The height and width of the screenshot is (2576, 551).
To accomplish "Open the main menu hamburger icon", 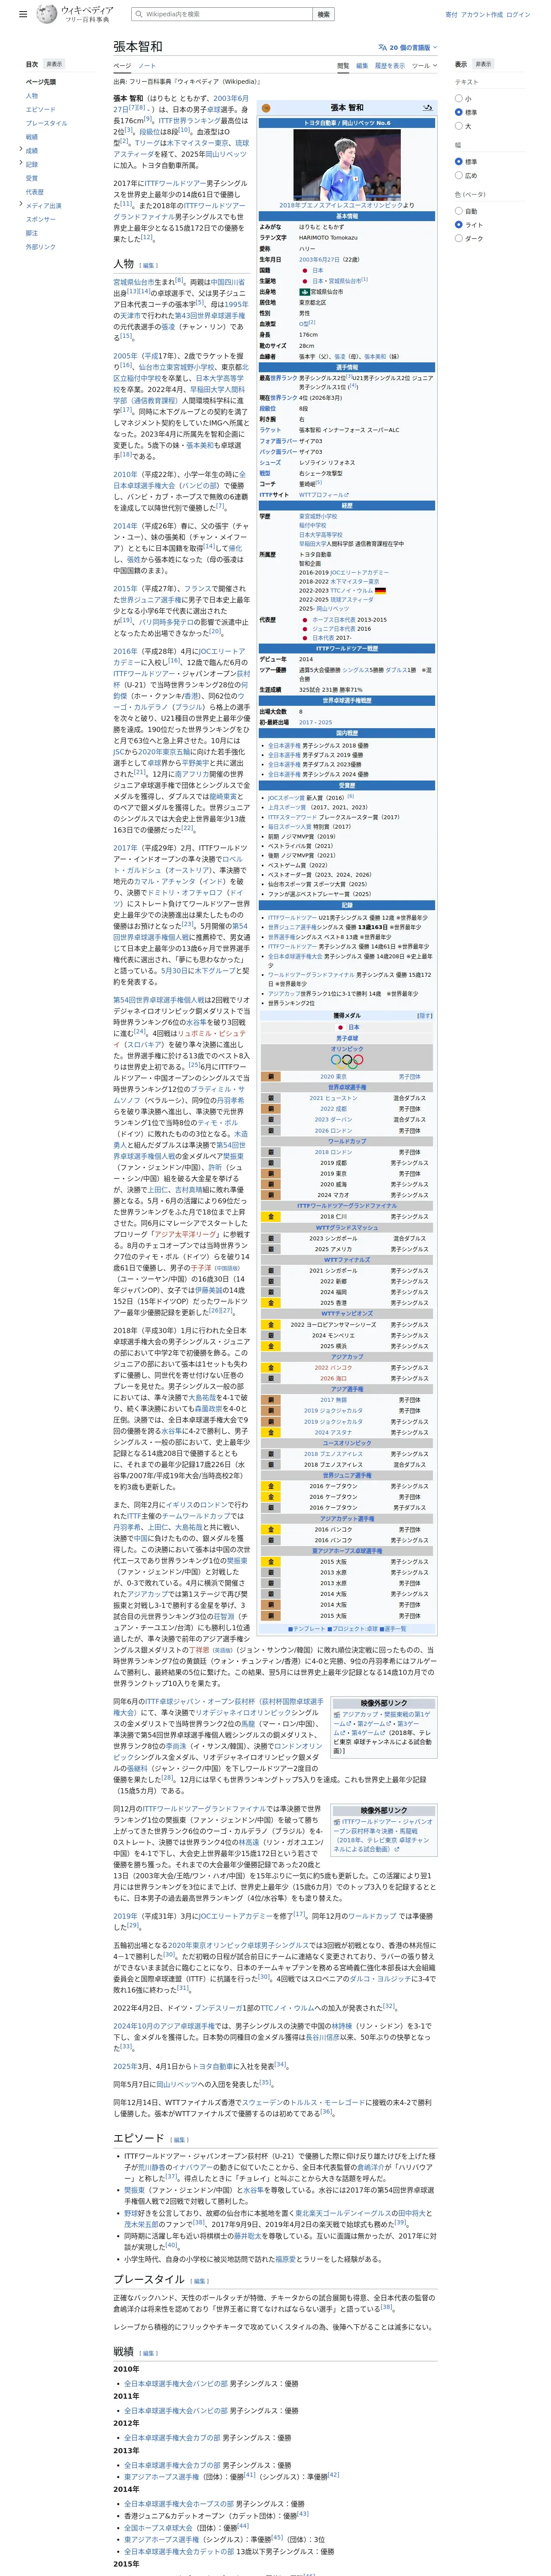I will point(23,15).
